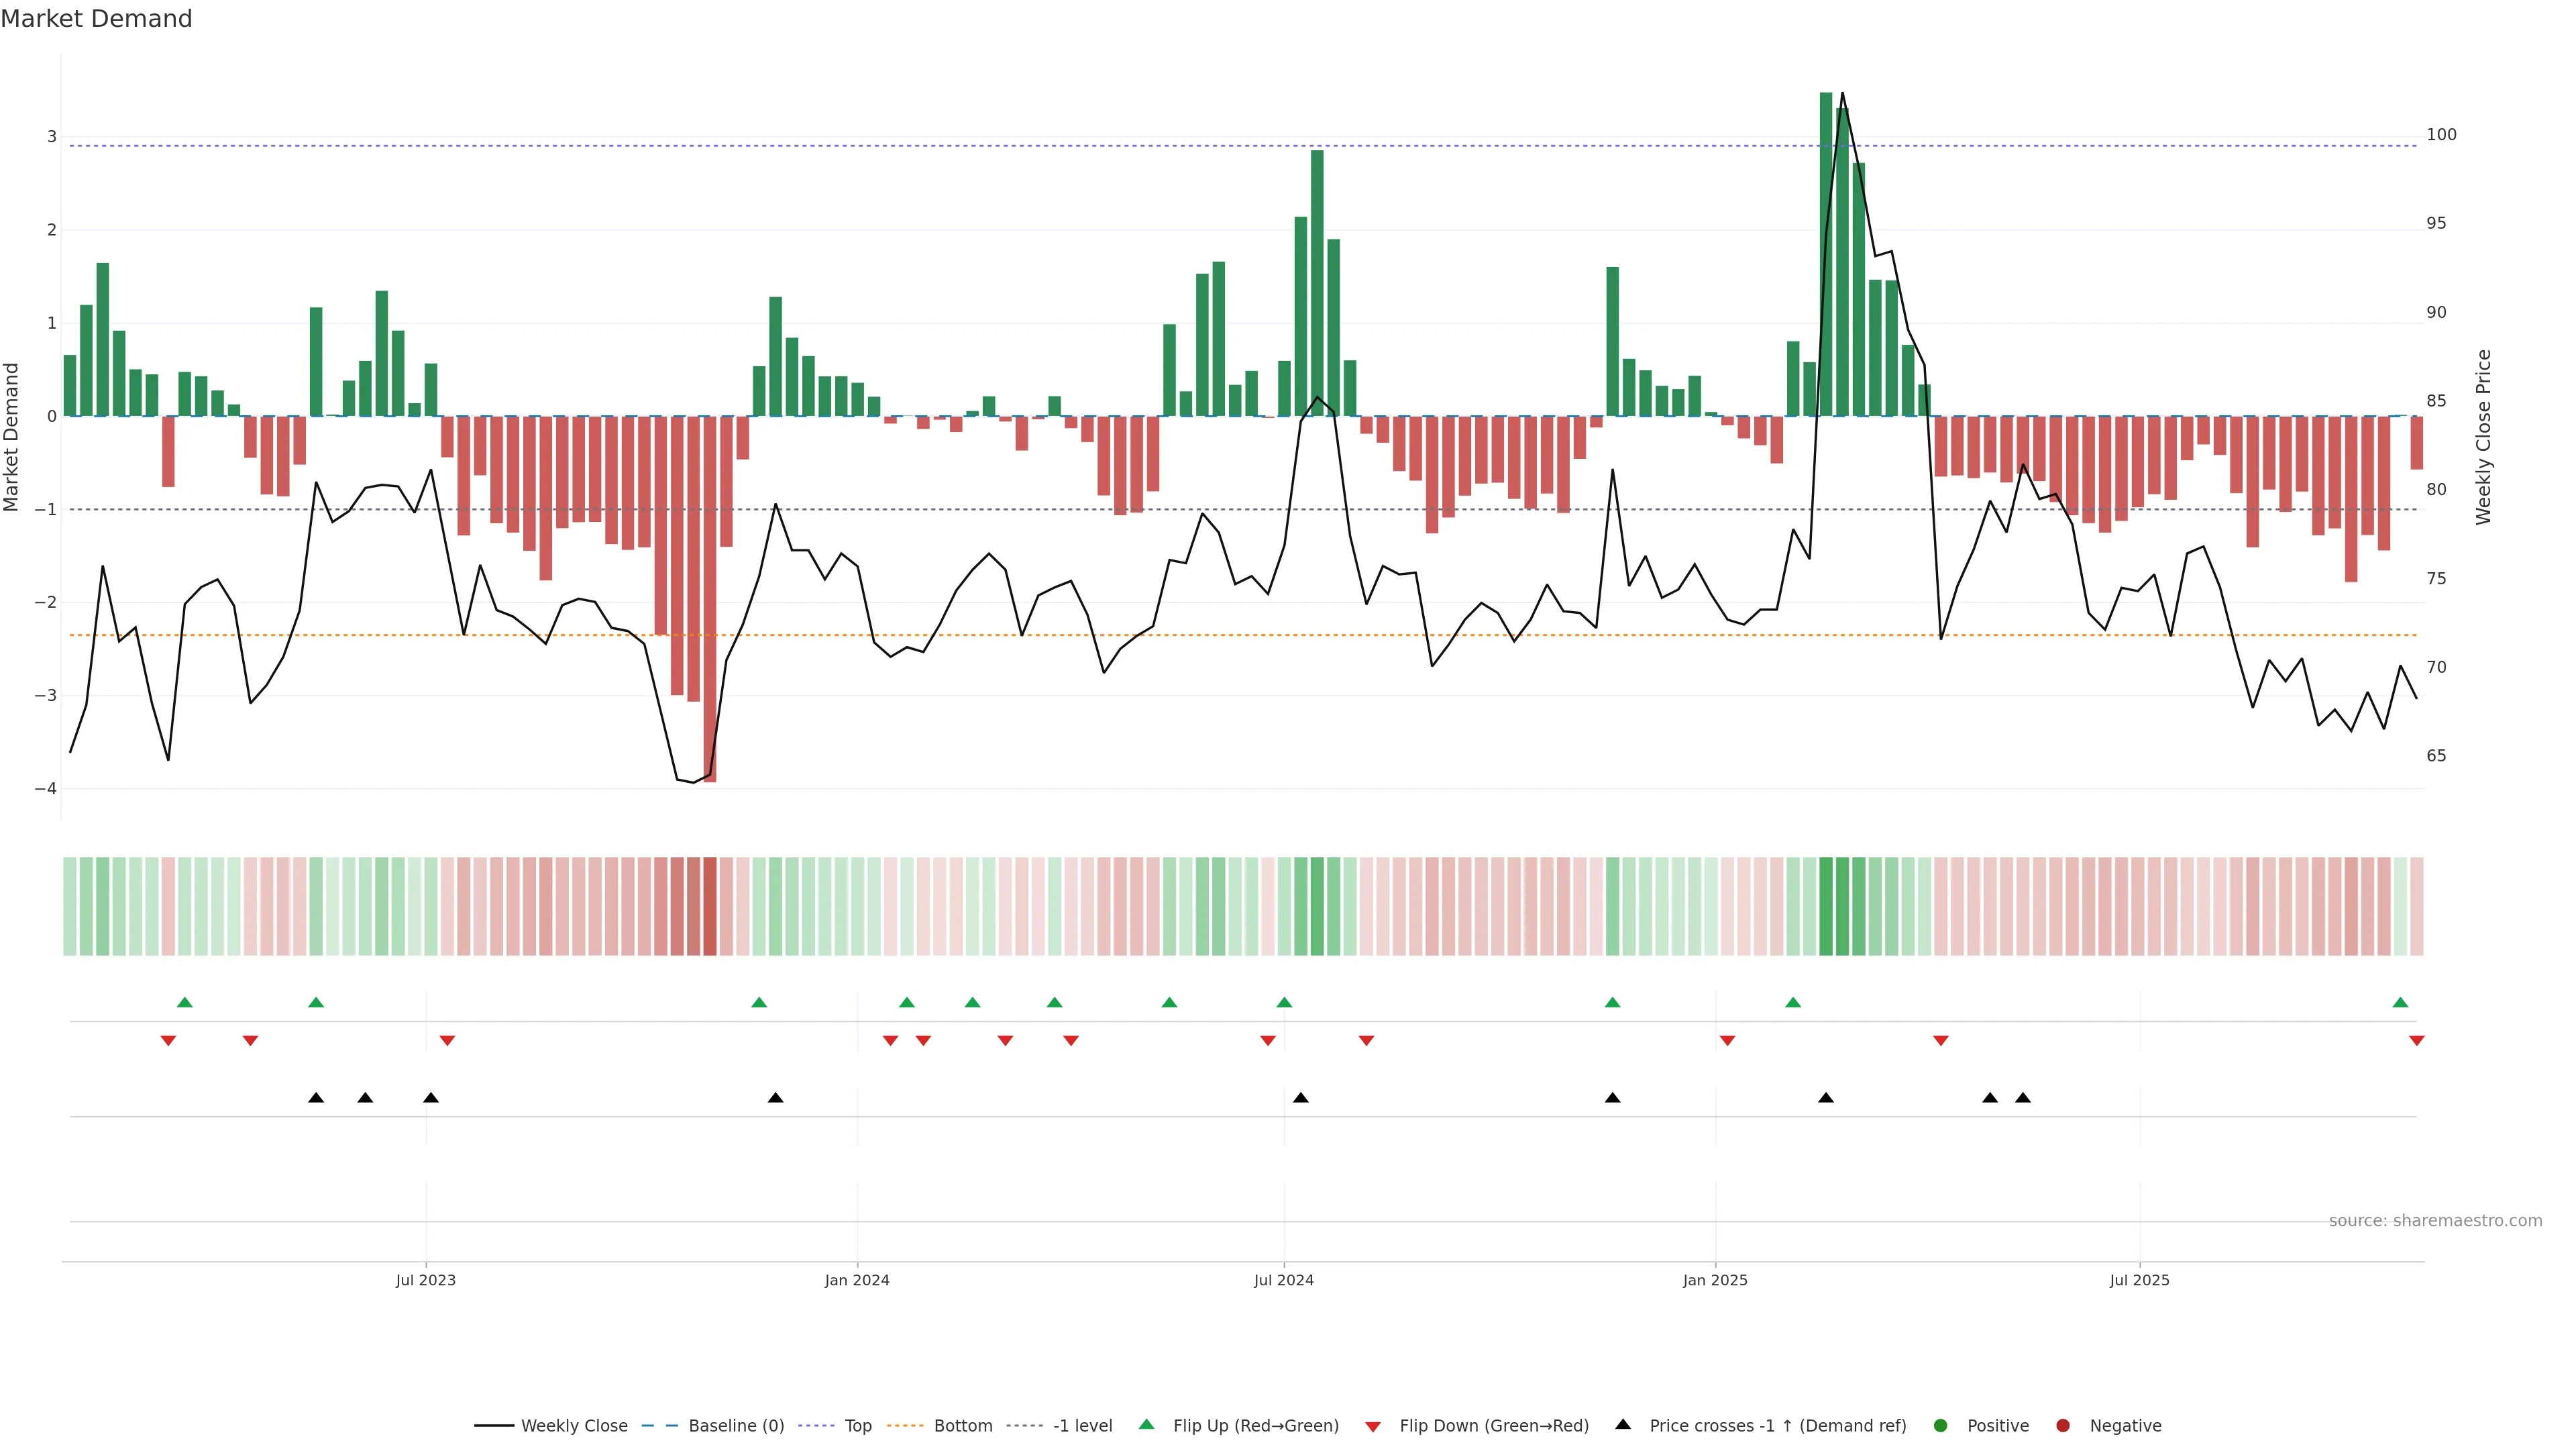Click the red Negative legend dot
Image resolution: width=2576 pixels, height=1449 pixels.
(x=2063, y=1426)
